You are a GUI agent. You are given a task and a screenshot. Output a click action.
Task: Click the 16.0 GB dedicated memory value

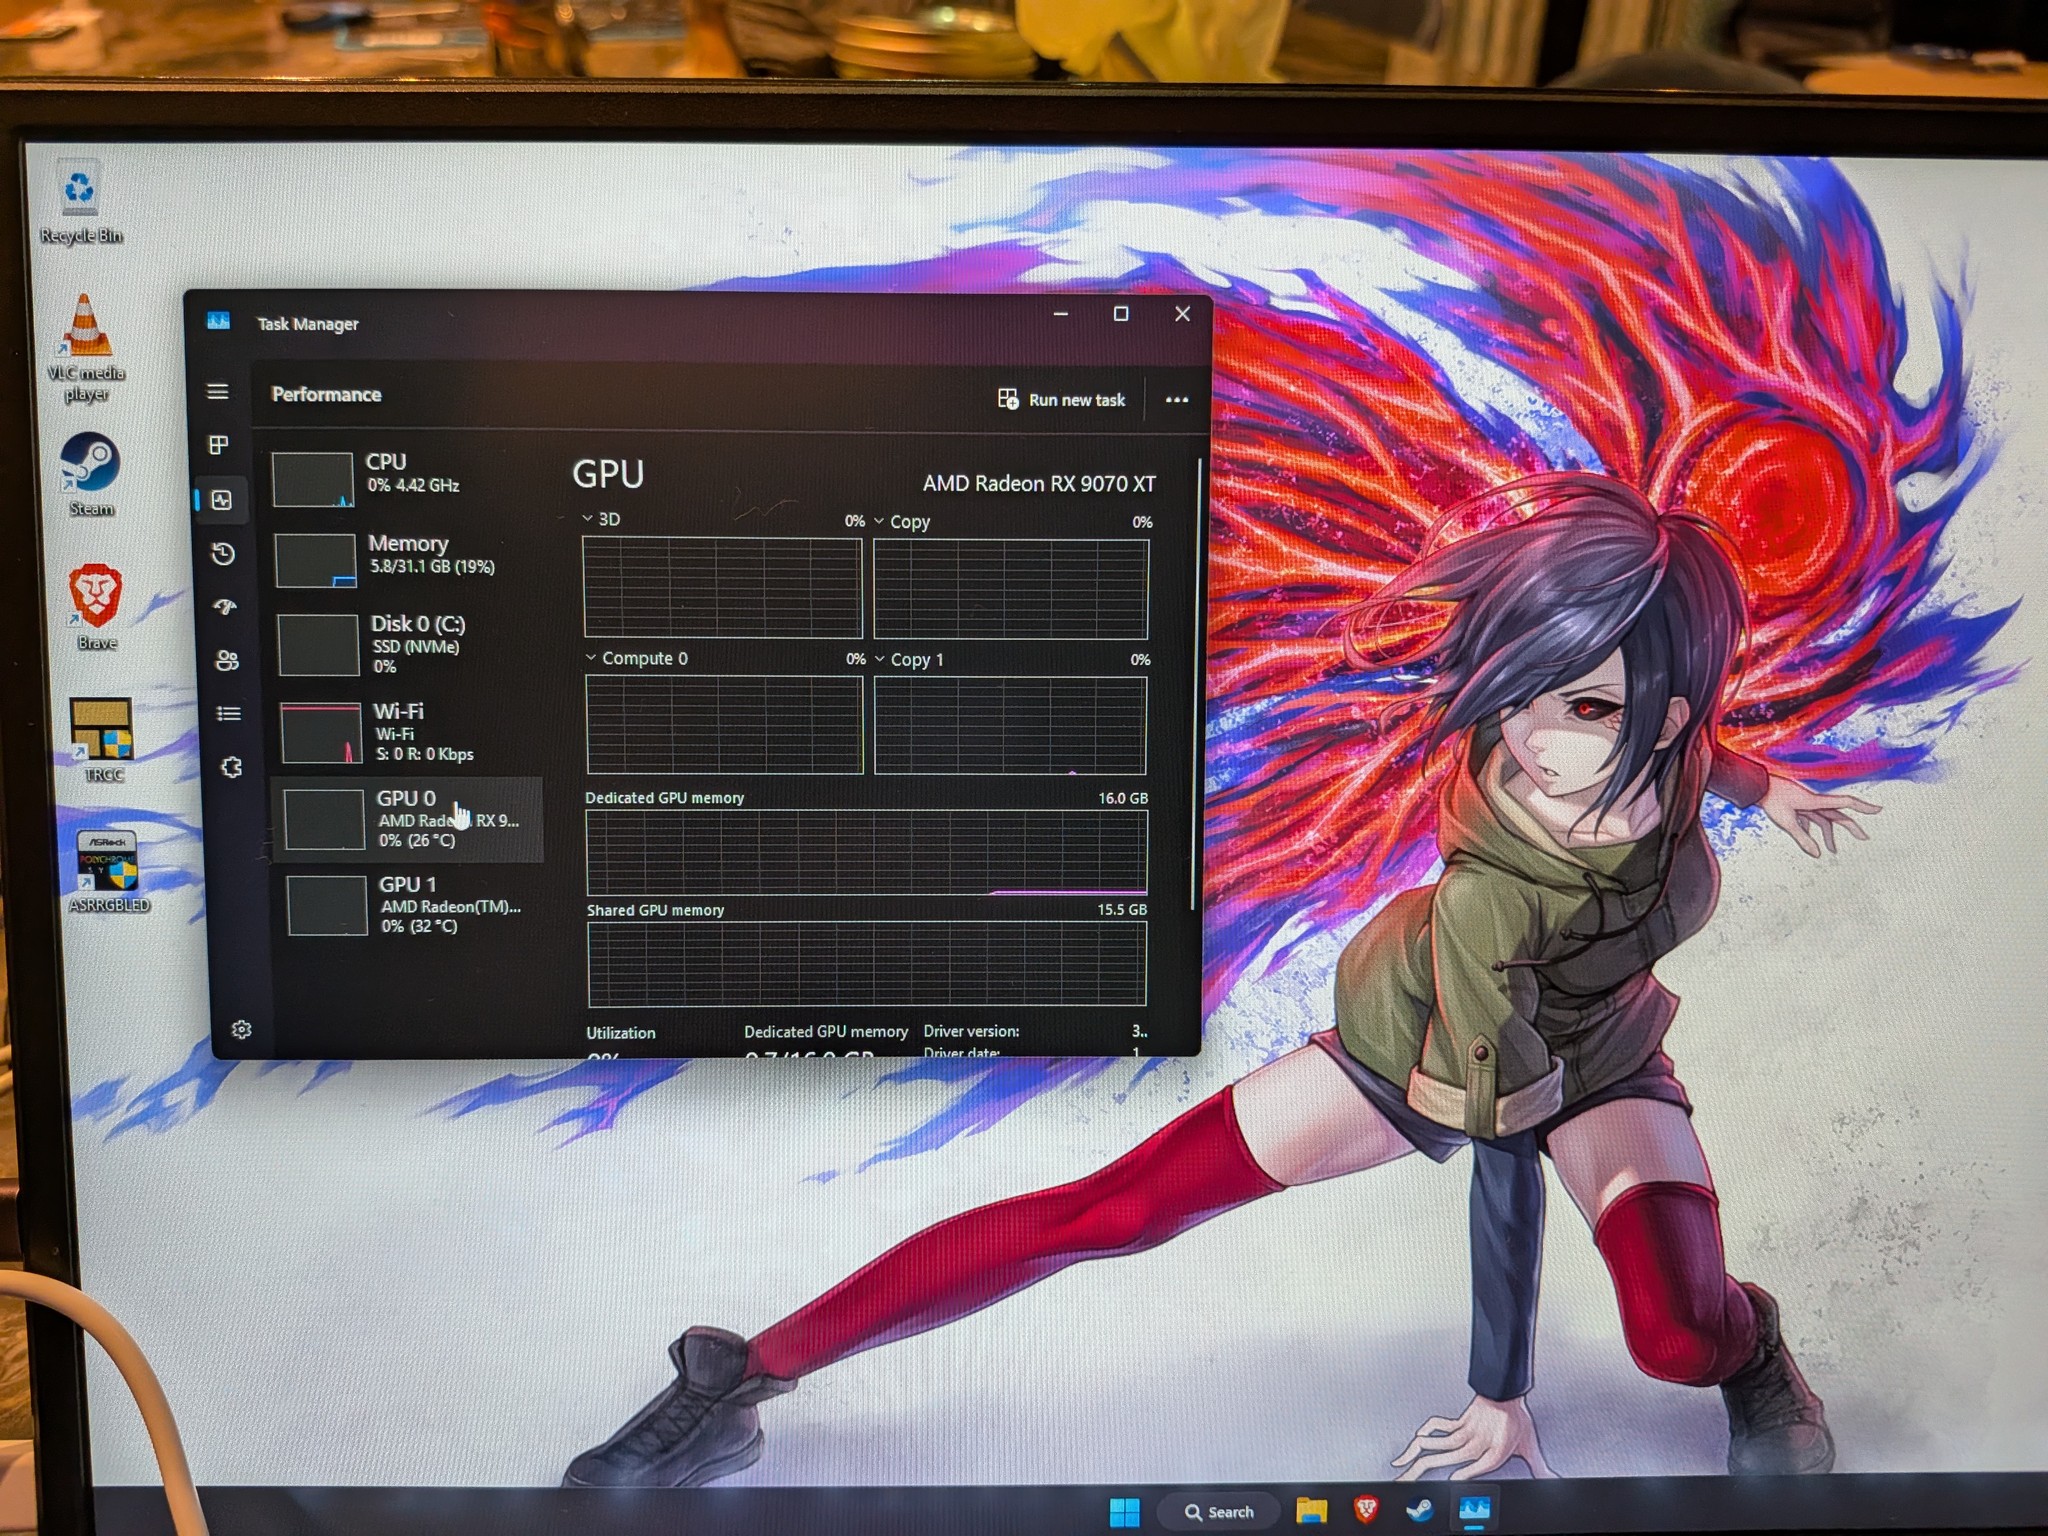[x=1123, y=798]
